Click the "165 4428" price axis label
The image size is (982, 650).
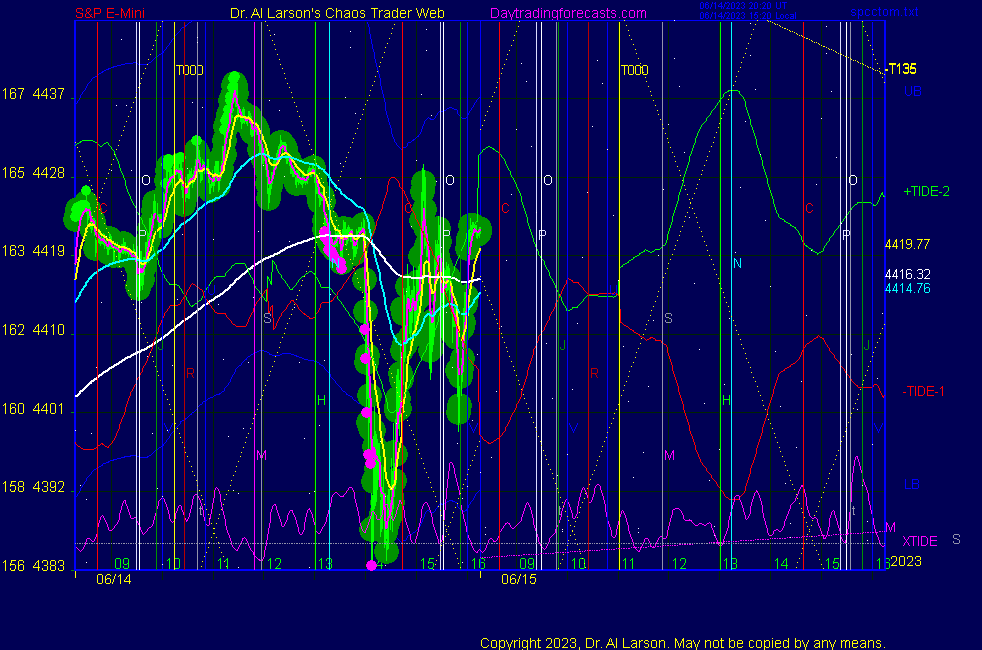point(33,173)
